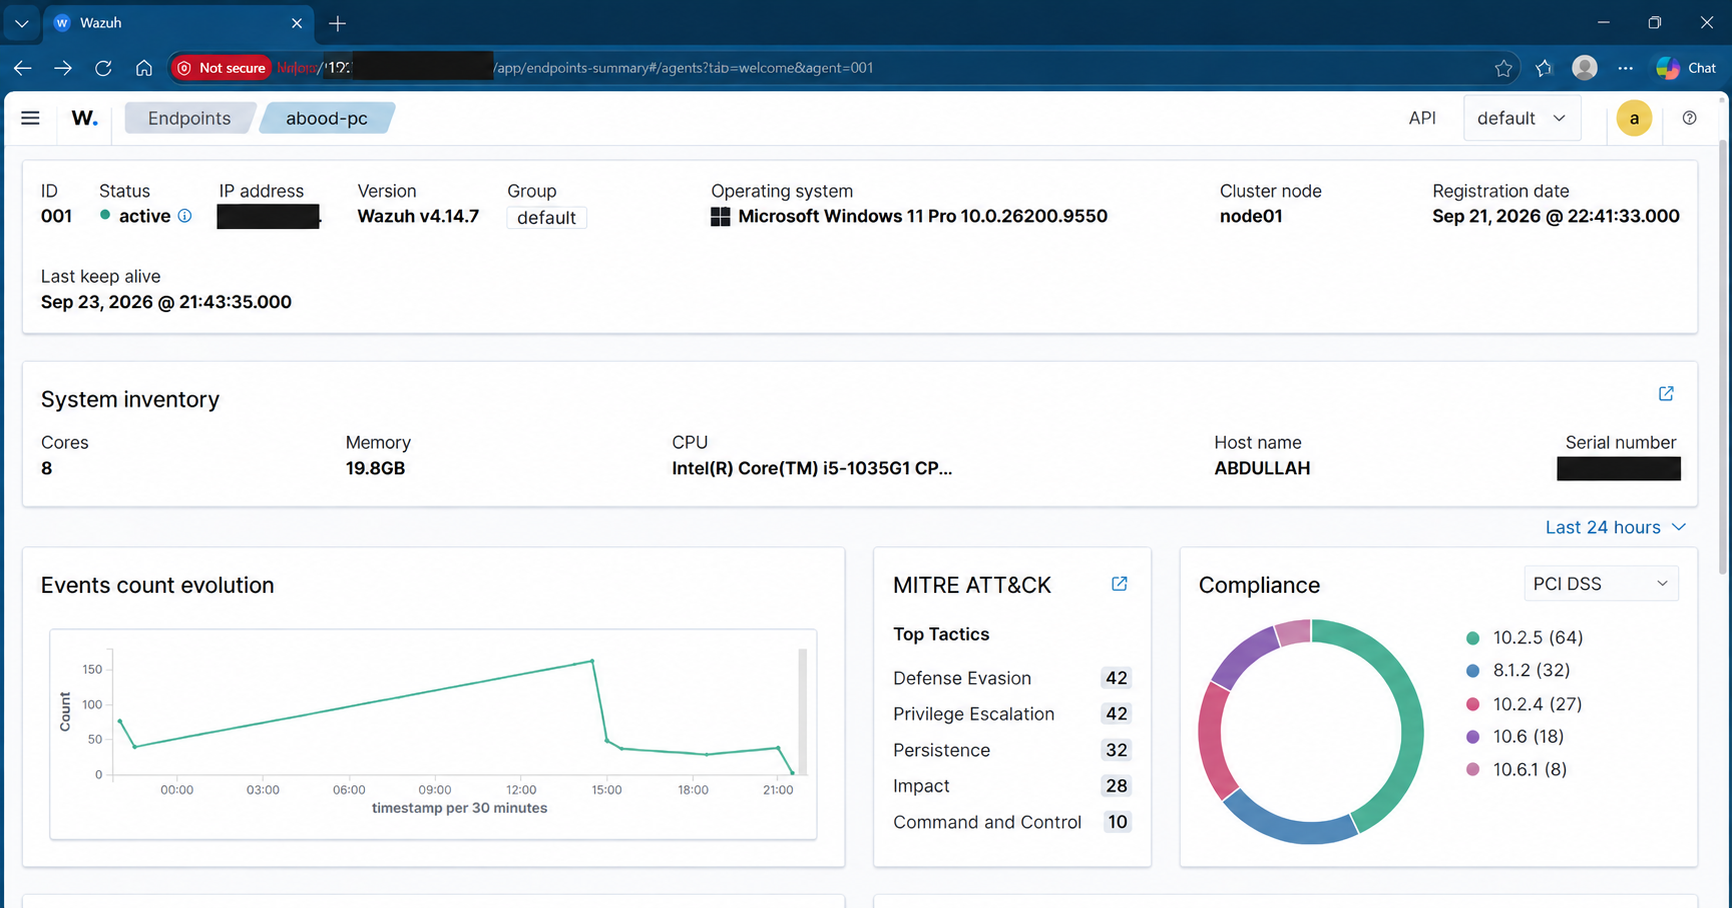
Task: Click the Wazuh v4.14.7 version text
Action: click(418, 216)
